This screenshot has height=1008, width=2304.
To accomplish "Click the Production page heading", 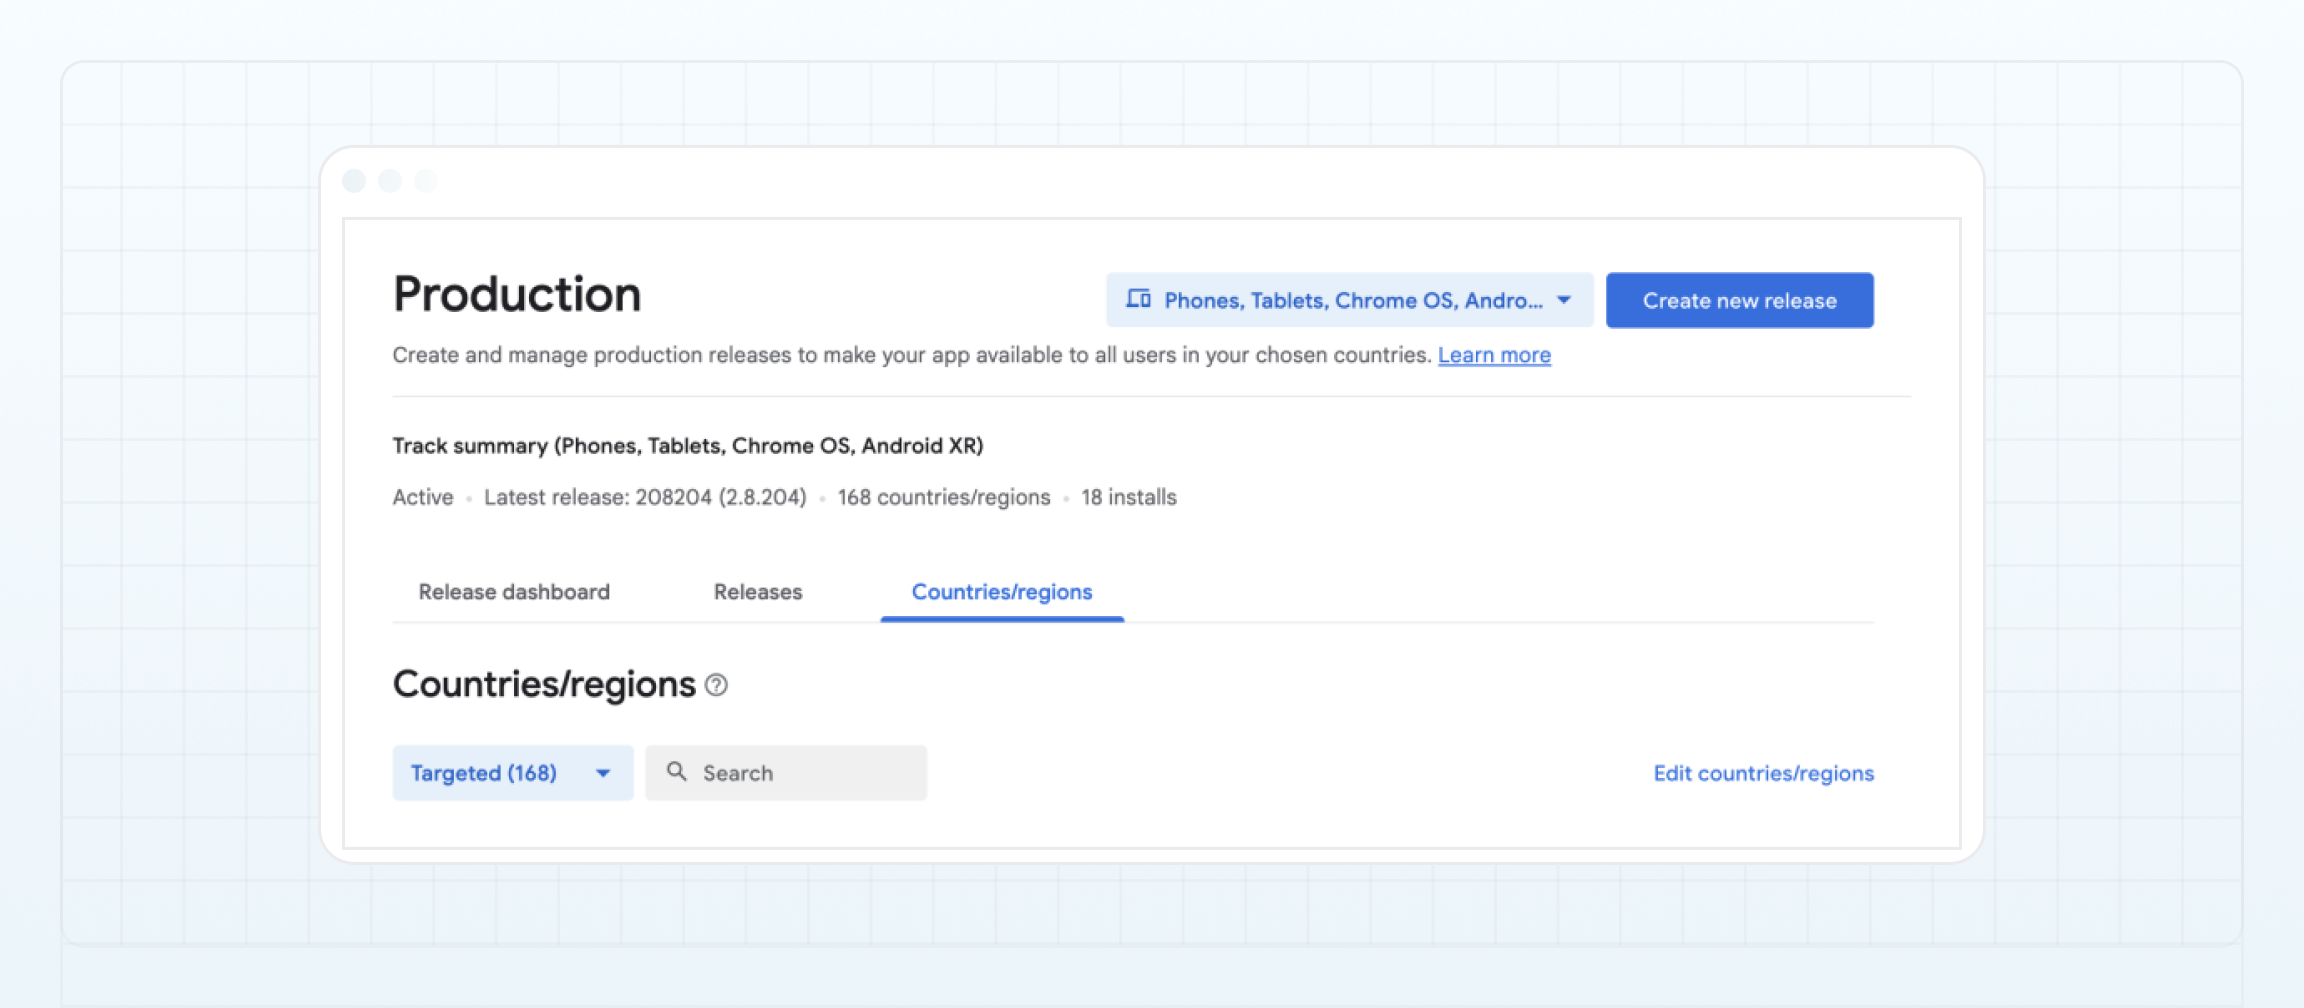I will [x=516, y=293].
